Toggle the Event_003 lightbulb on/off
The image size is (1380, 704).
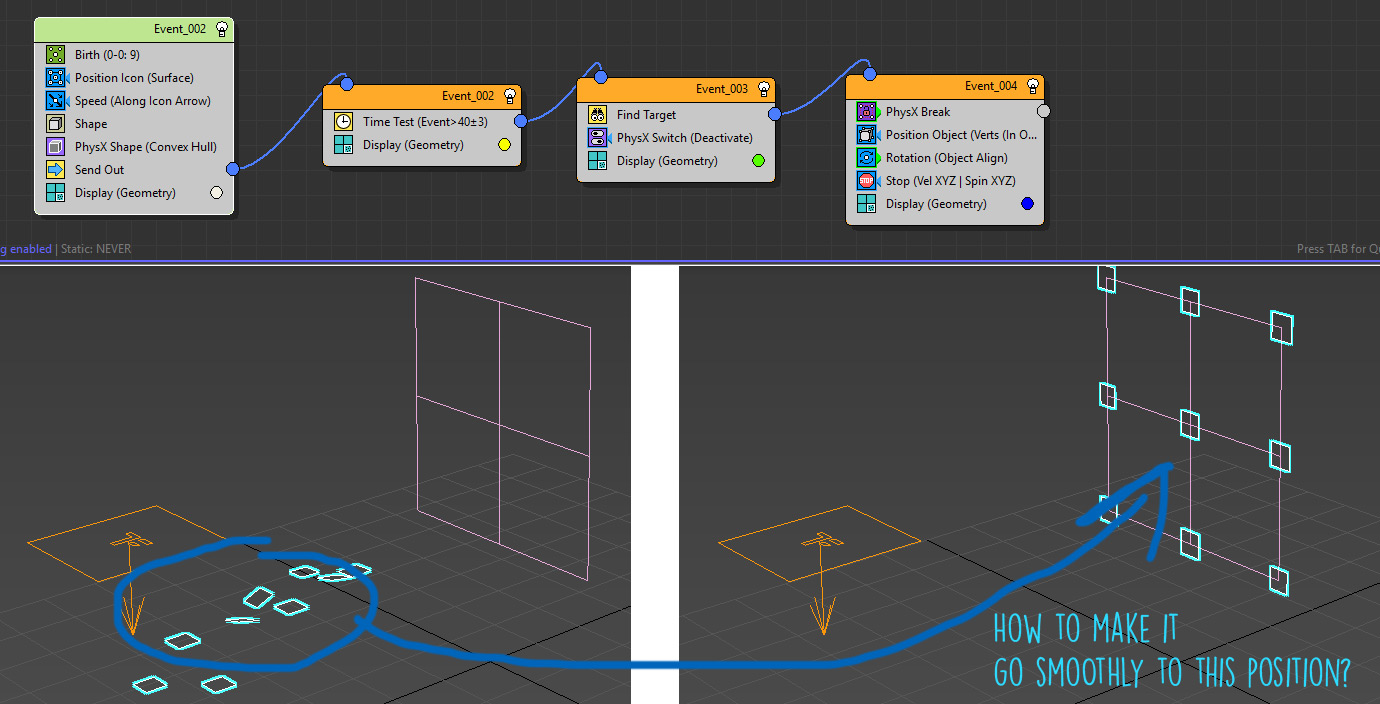click(764, 89)
